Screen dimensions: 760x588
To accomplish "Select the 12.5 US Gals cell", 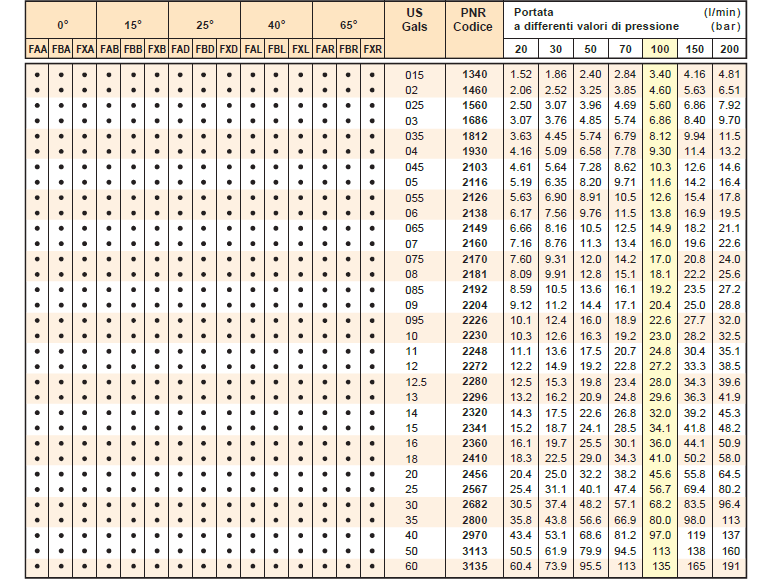I will click(x=414, y=381).
